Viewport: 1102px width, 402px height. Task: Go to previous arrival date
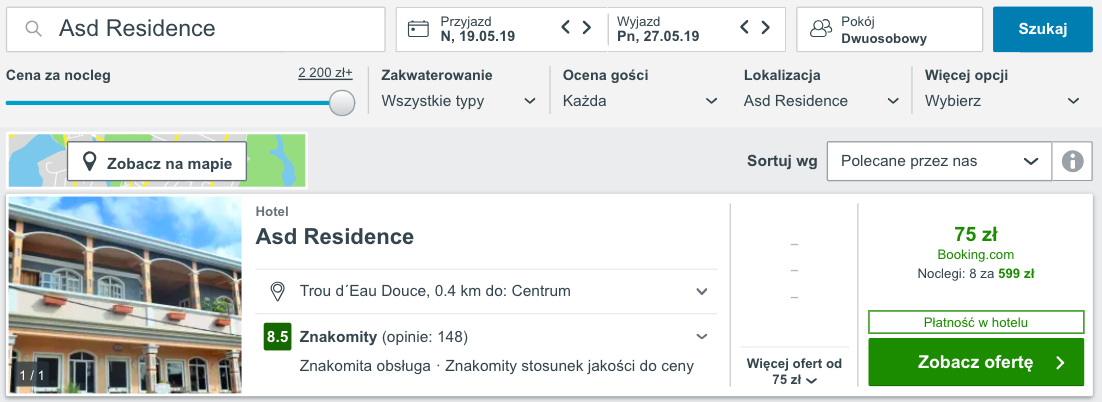[566, 28]
